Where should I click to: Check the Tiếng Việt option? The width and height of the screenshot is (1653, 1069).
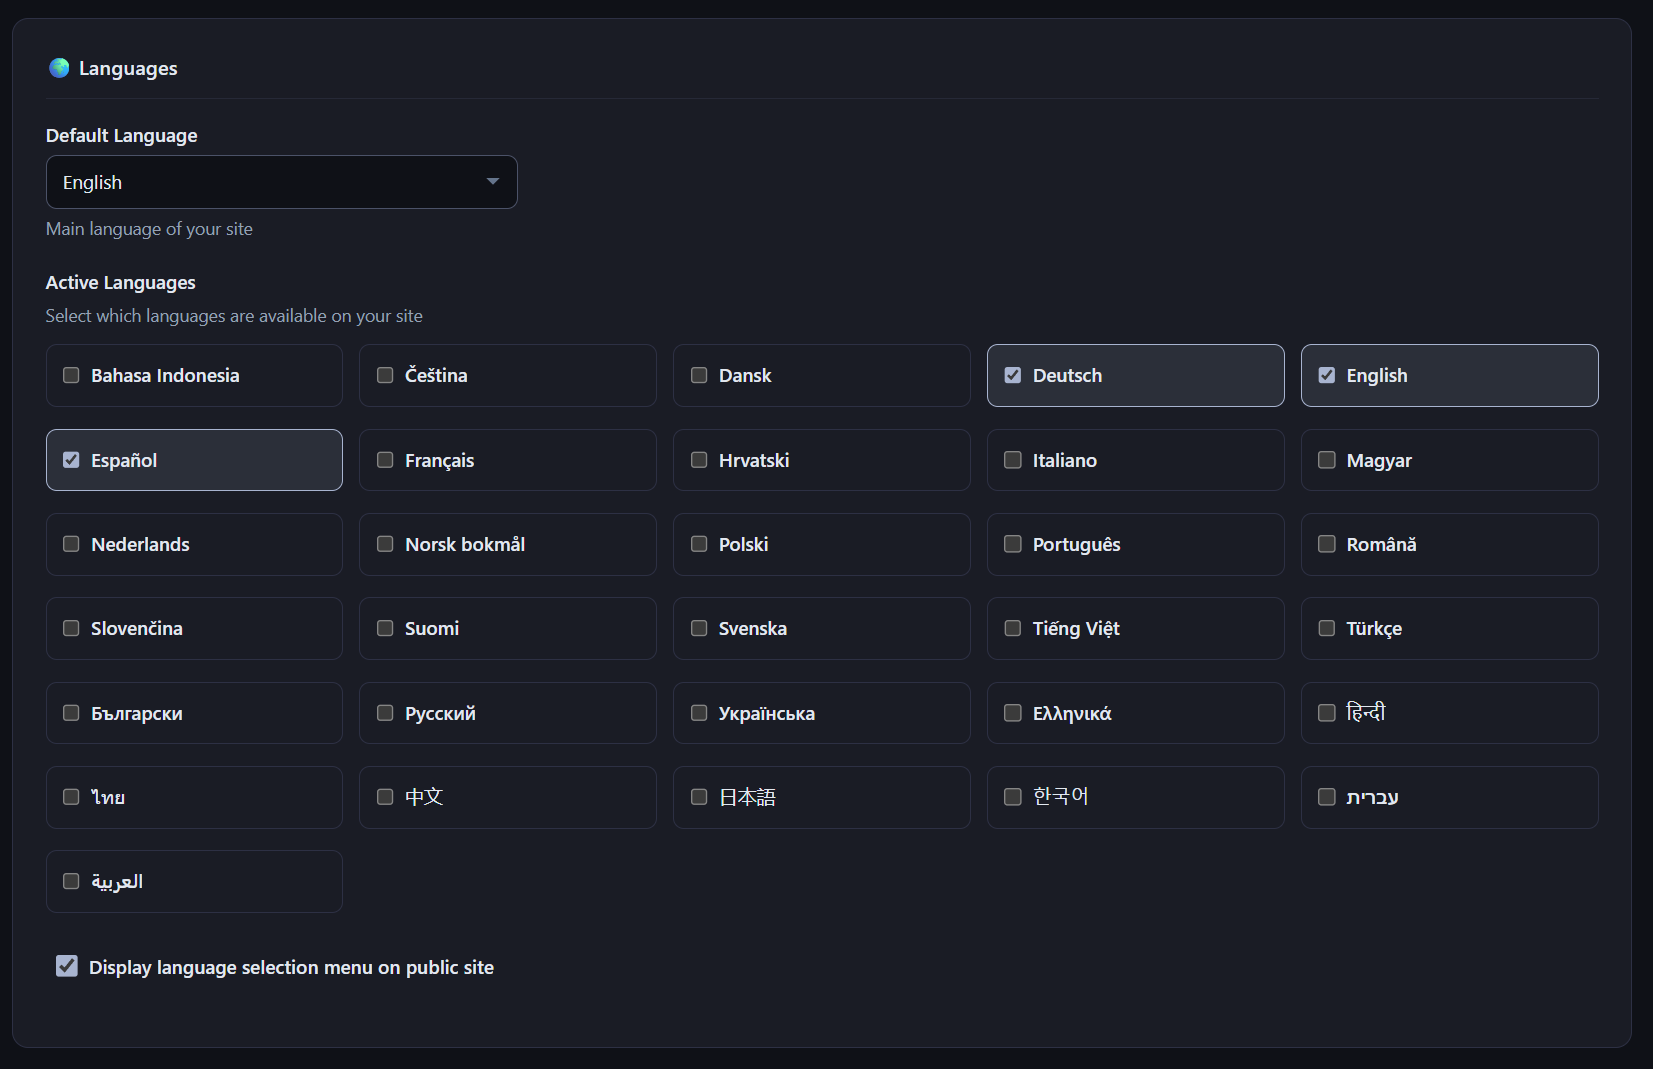pos(1013,628)
